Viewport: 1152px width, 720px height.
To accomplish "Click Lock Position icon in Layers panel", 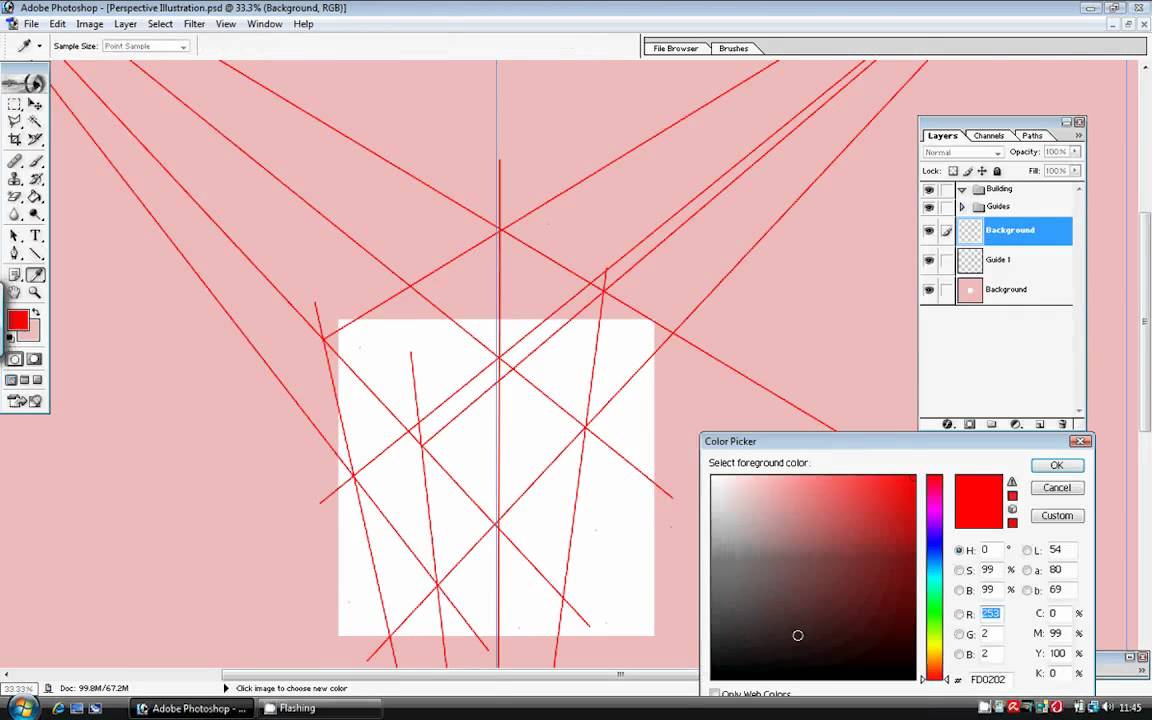I will (982, 171).
